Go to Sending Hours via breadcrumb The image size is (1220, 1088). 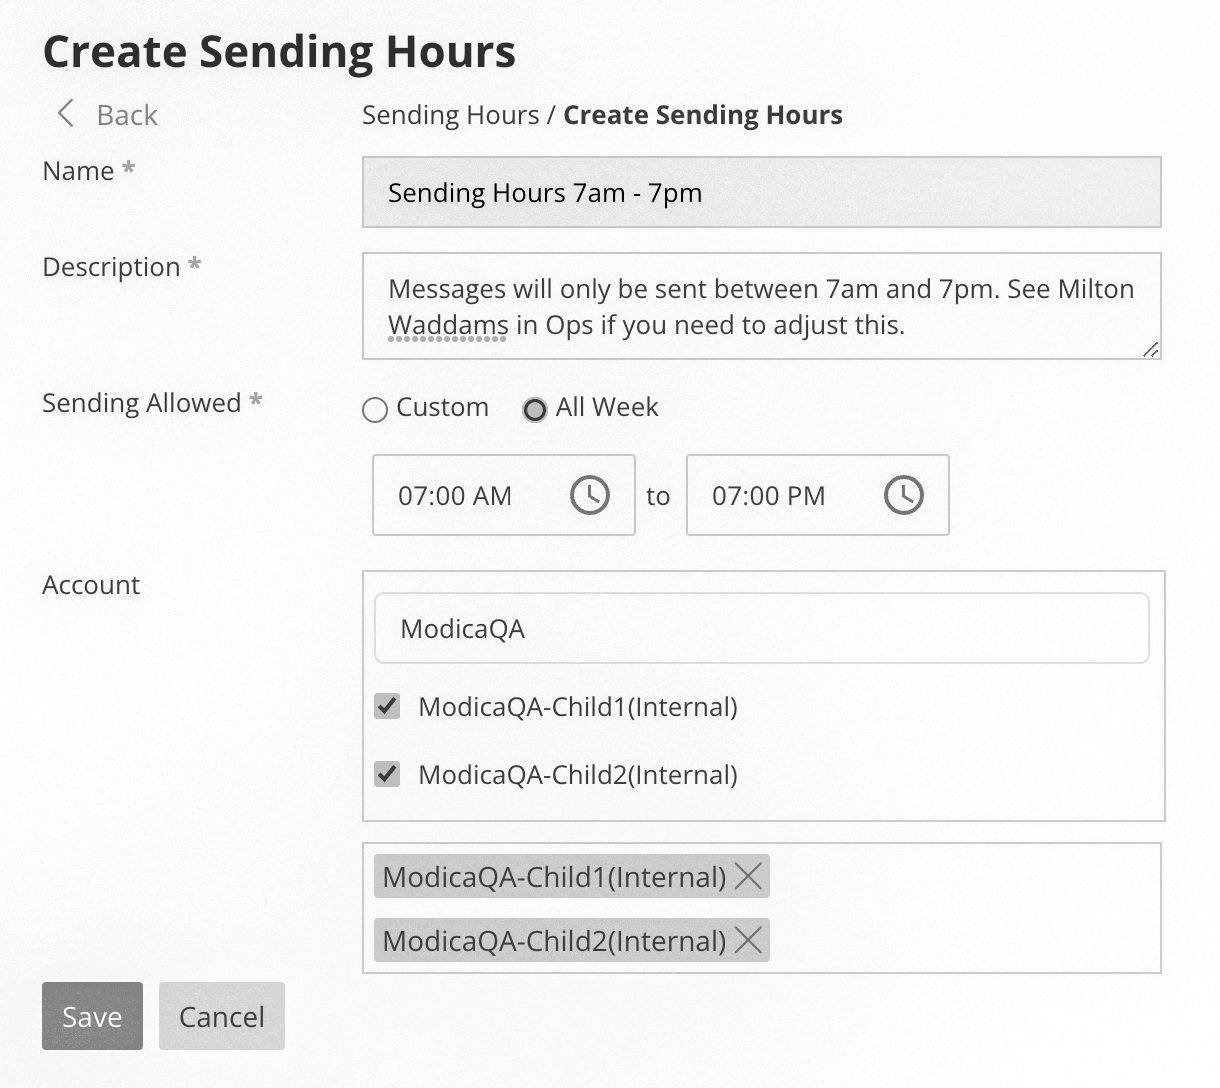450,114
